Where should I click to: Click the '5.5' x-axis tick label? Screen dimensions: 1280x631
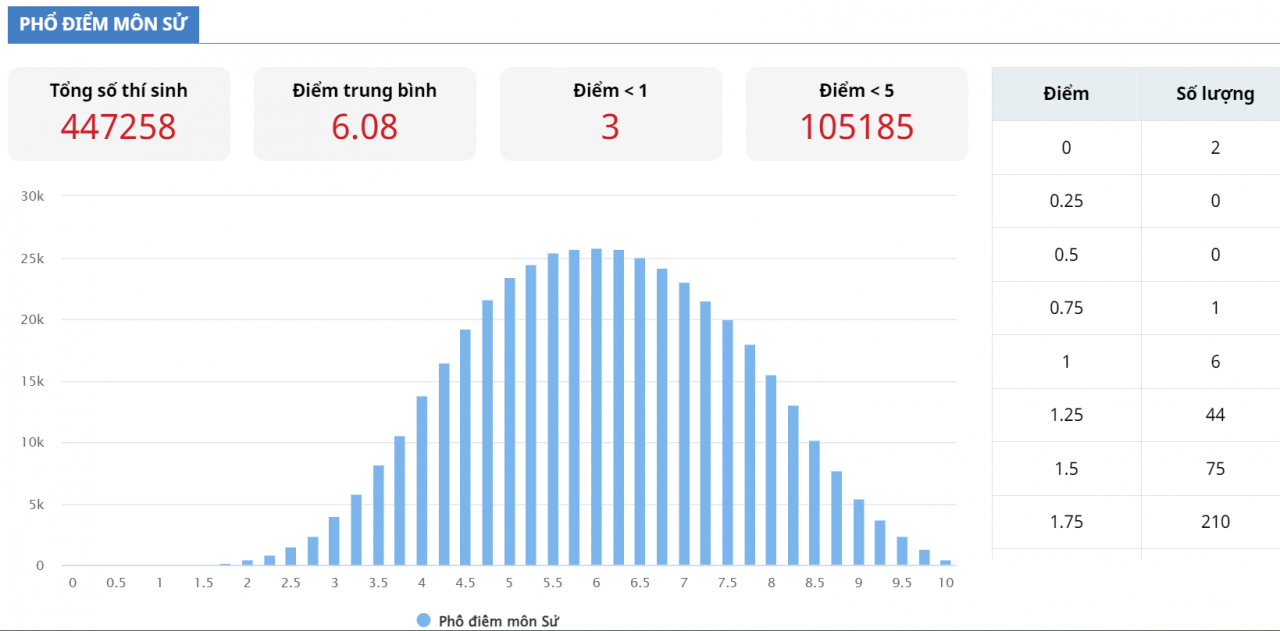553,583
